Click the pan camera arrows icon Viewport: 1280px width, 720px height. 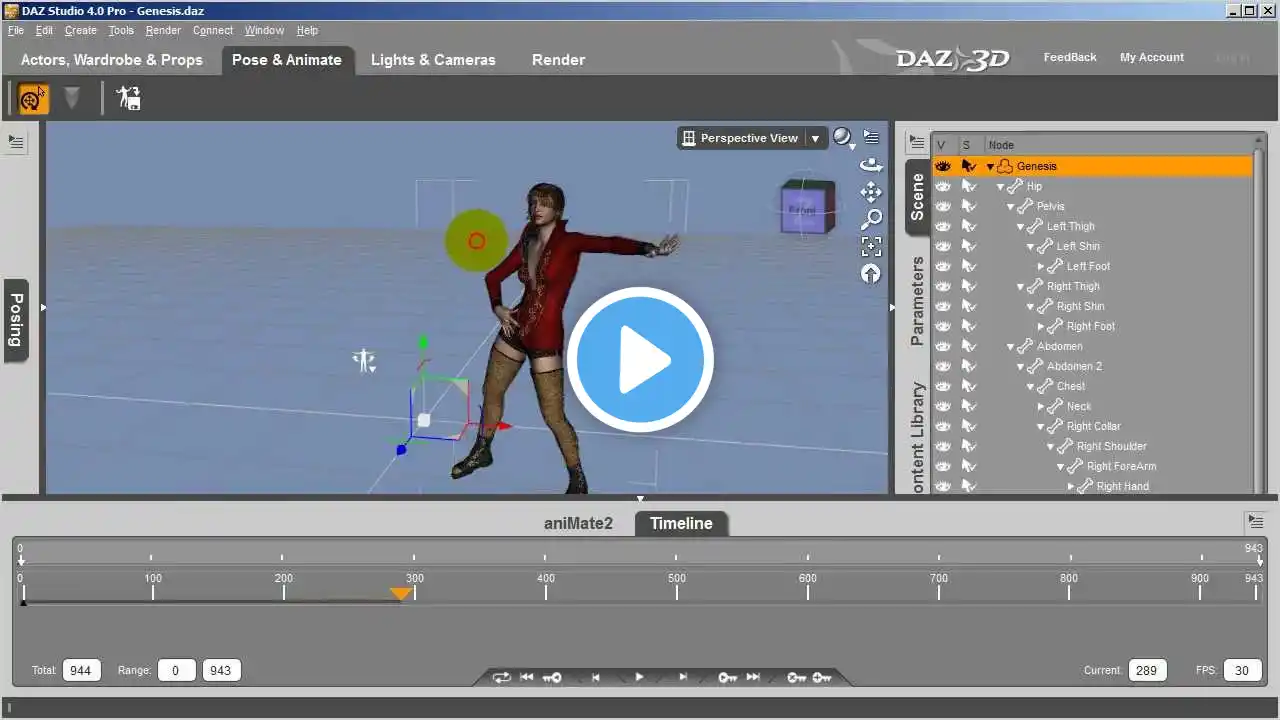(871, 191)
